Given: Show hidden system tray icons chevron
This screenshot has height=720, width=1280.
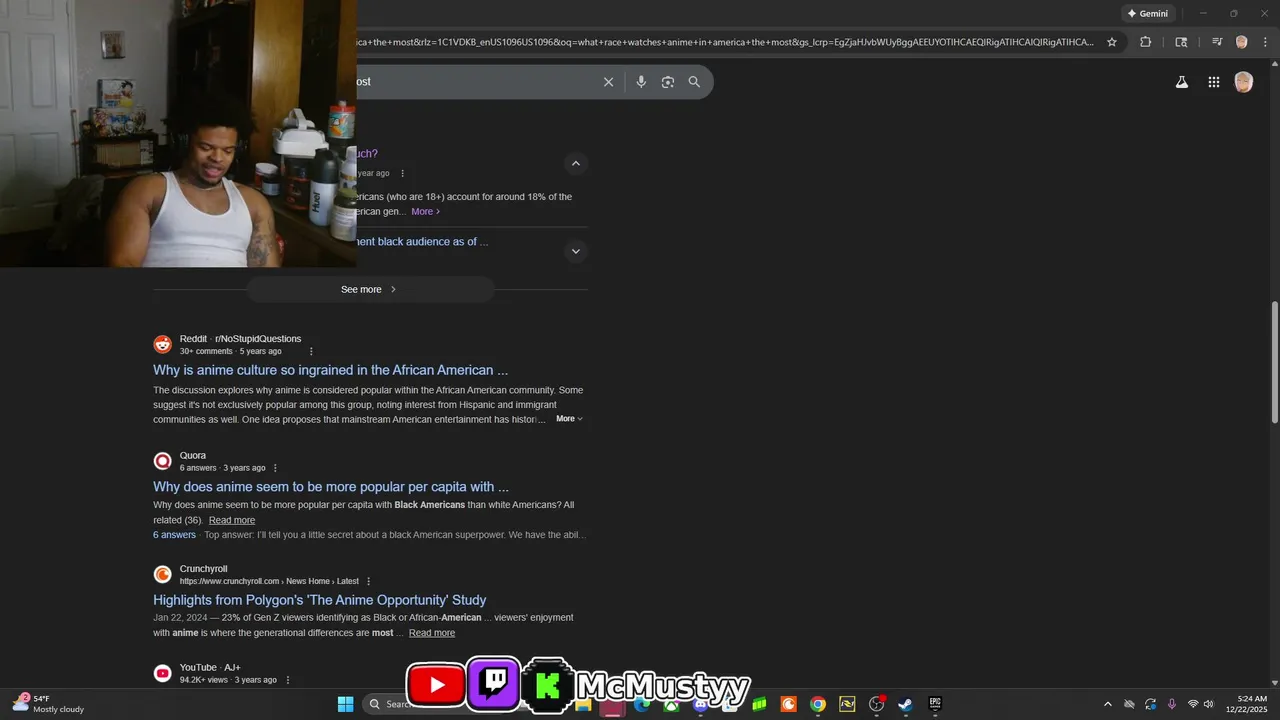Looking at the screenshot, I should tap(1107, 704).
